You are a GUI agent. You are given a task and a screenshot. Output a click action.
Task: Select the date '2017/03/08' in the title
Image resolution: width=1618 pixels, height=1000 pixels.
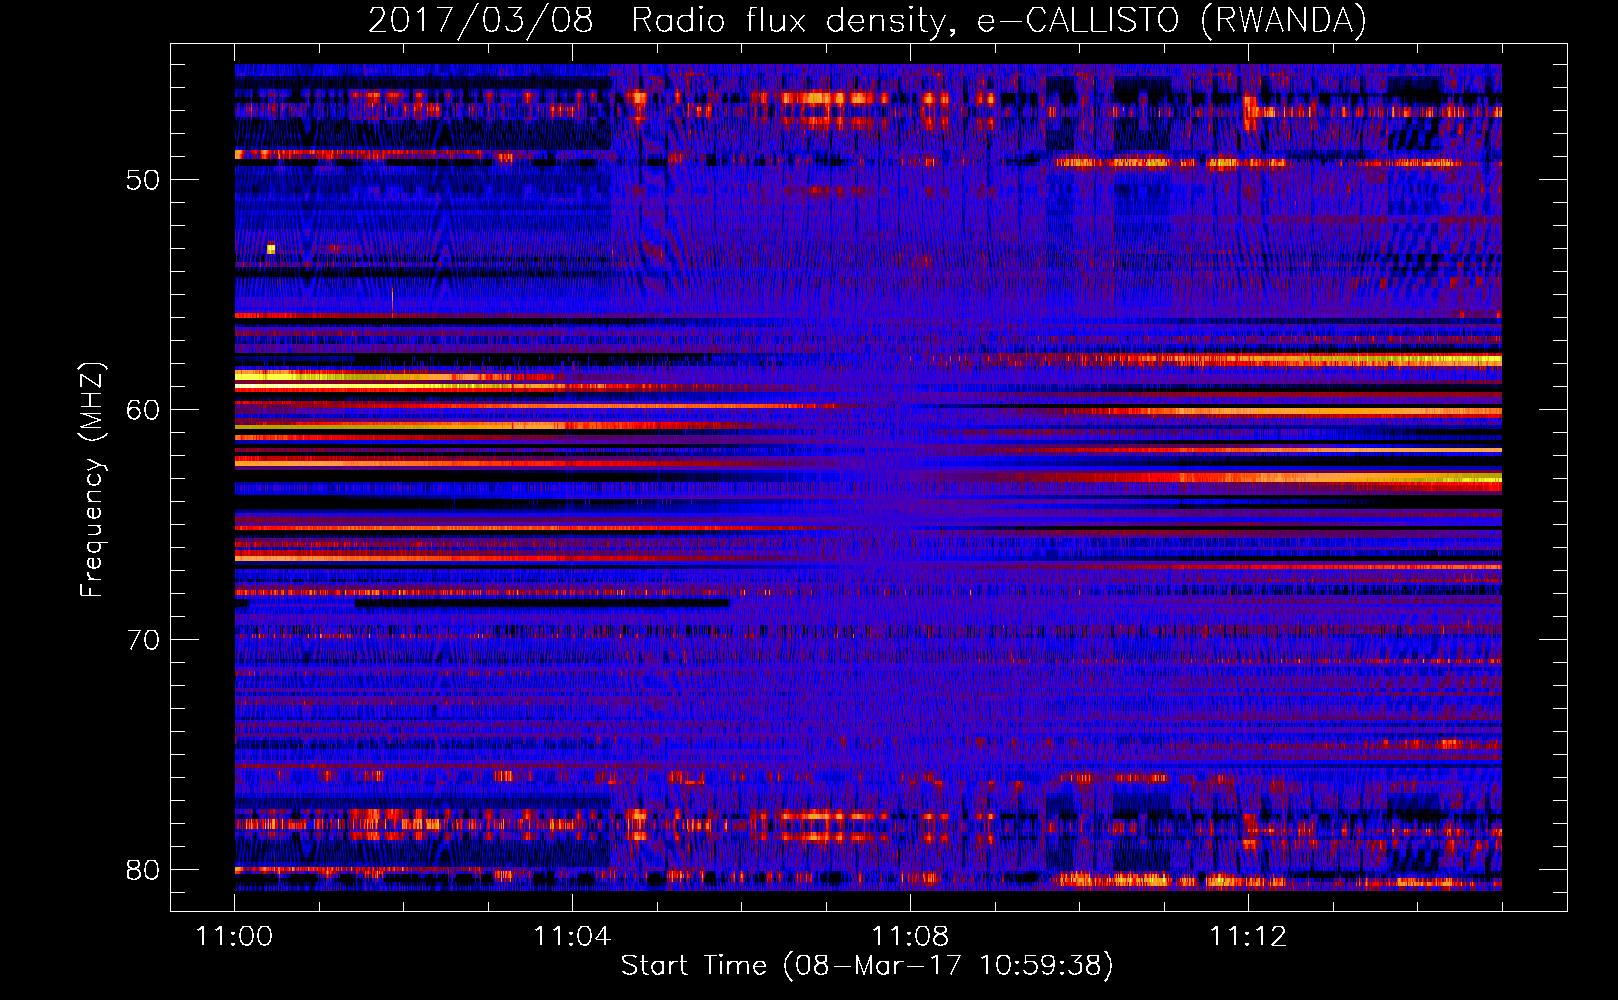pos(481,20)
